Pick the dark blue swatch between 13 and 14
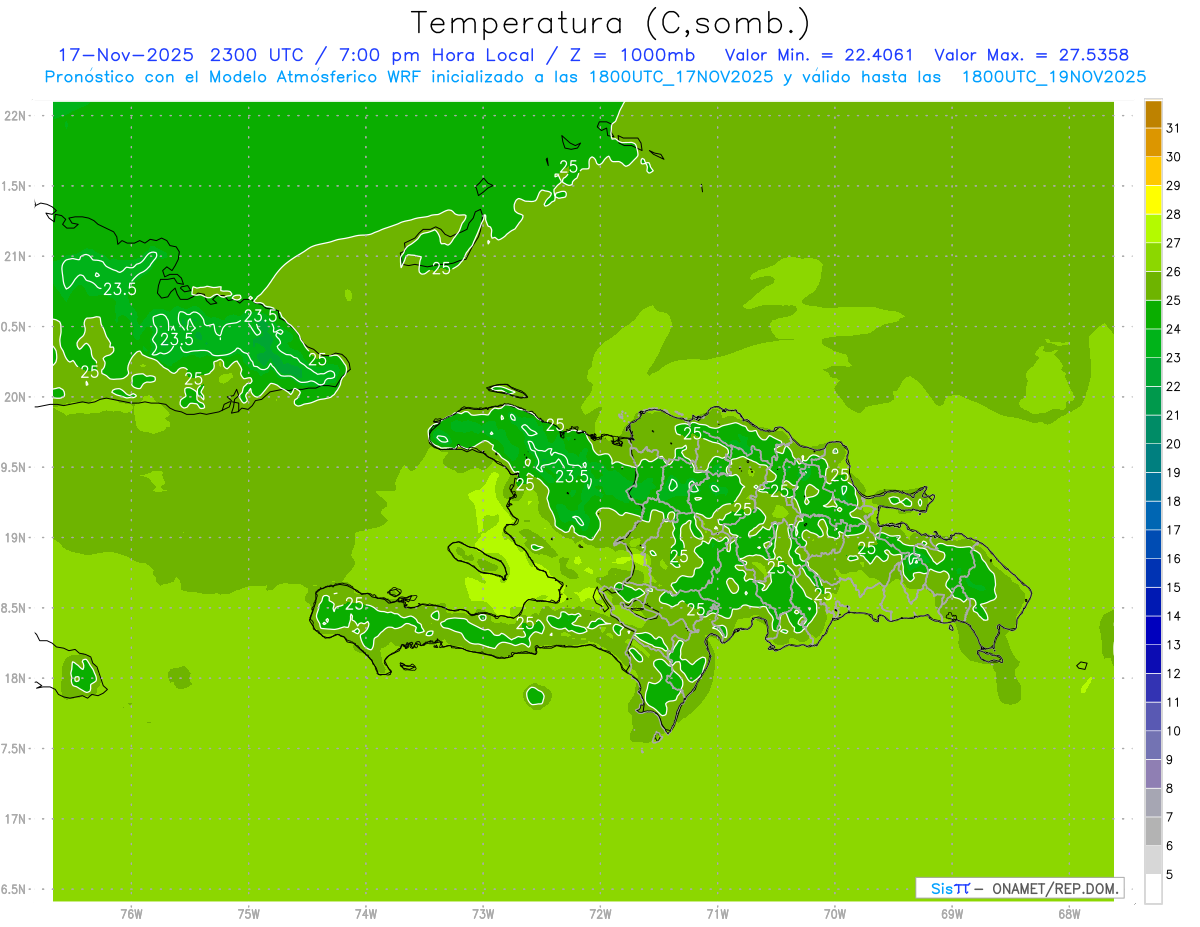Viewport: 1200px width, 927px height. (1153, 631)
